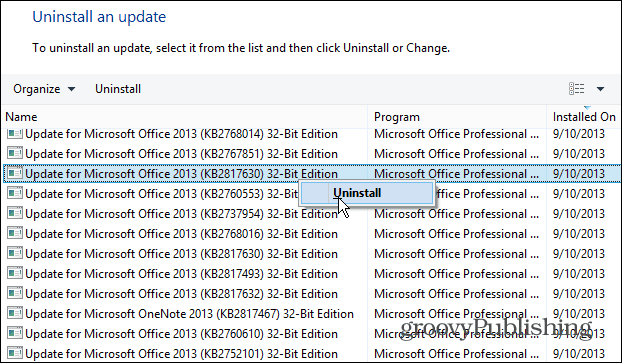Click the icon beside update KB2768014
The height and width of the screenshot is (363, 622).
15,134
